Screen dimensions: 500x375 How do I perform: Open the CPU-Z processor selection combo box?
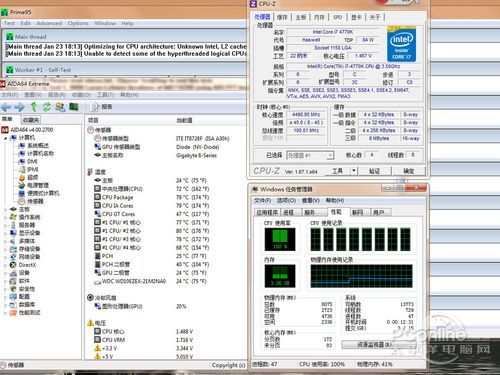310,155
